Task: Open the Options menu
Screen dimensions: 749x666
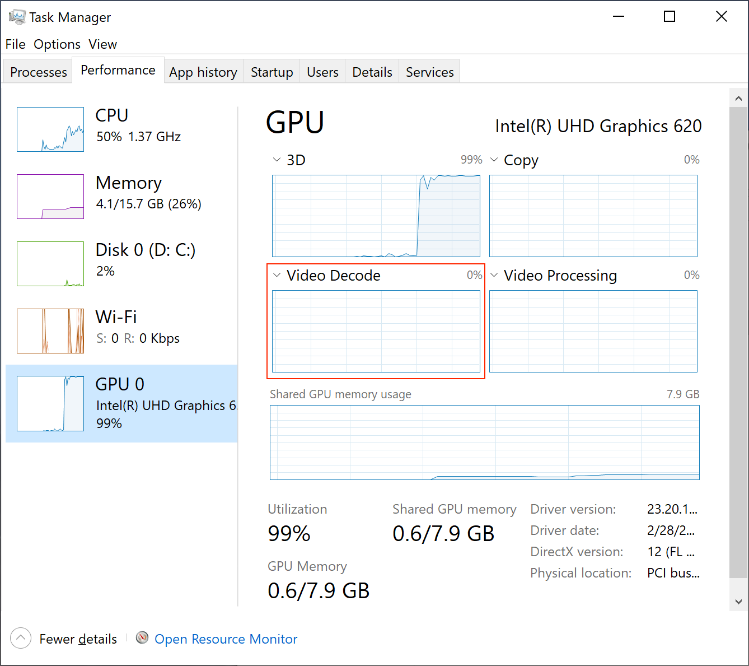Action: (57, 44)
